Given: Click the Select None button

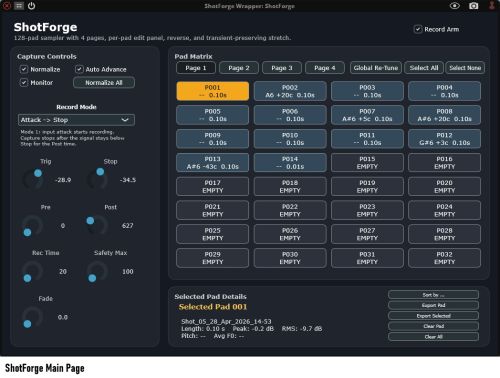Looking at the screenshot, I should pos(465,68).
